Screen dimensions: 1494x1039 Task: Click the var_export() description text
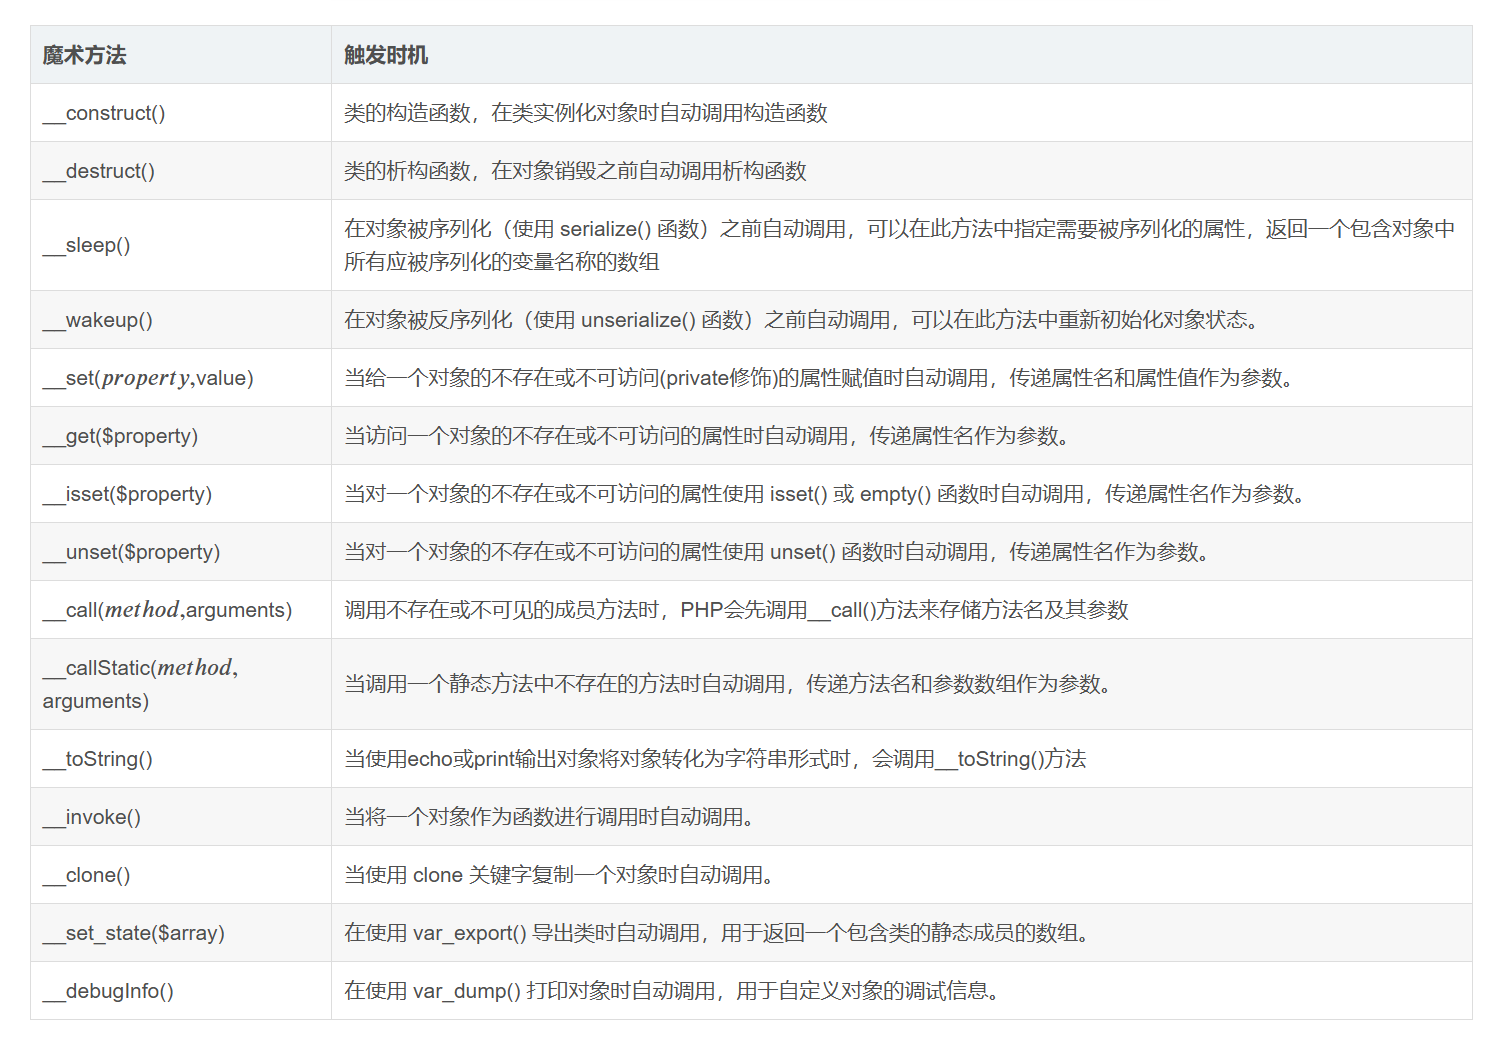coord(717,933)
